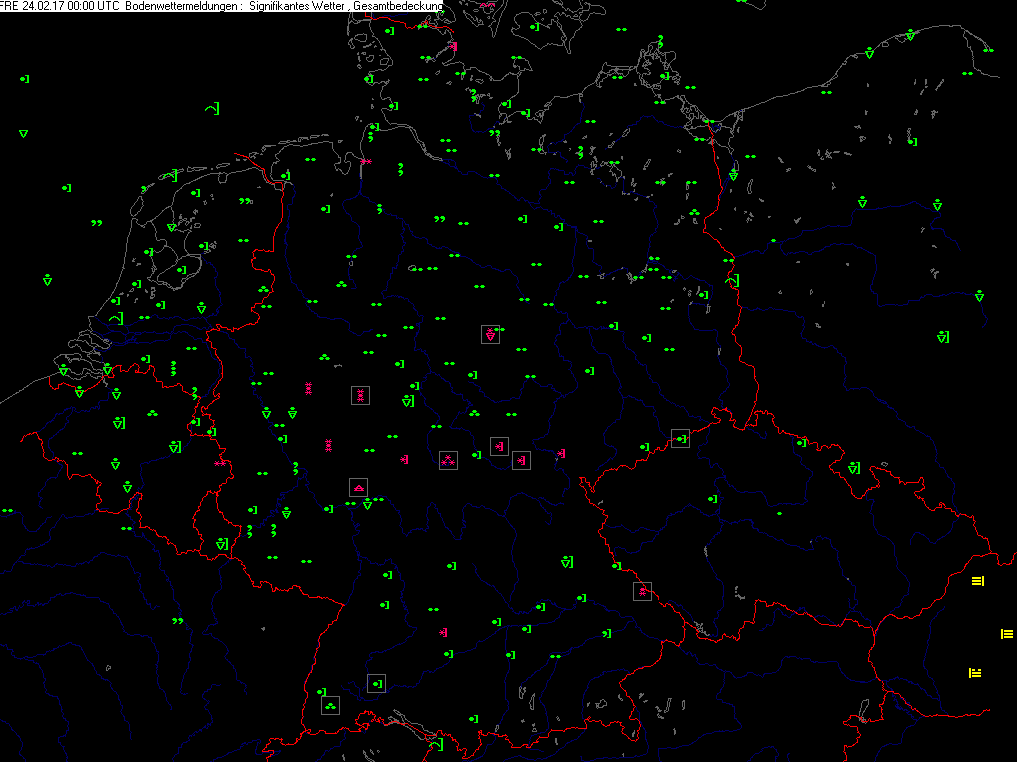The height and width of the screenshot is (762, 1017).
Task: Select the middle yellow fog symbol at right edge
Action: coord(1006,634)
